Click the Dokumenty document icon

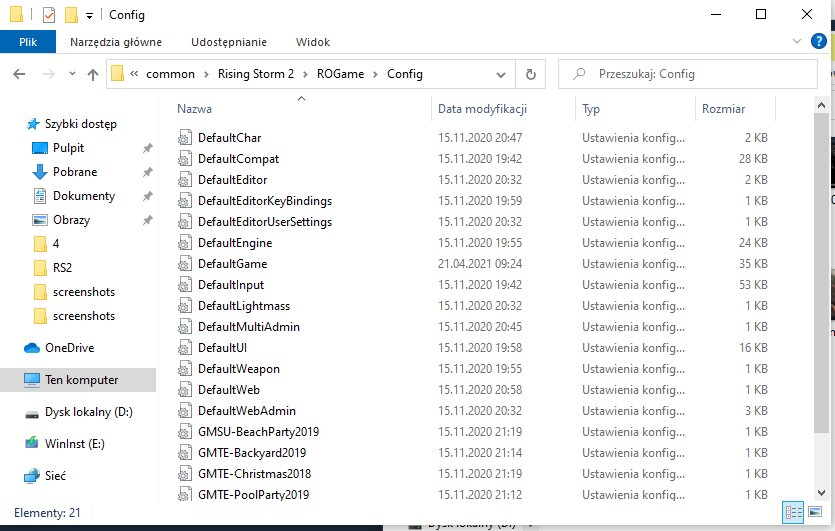pyautogui.click(x=40, y=196)
